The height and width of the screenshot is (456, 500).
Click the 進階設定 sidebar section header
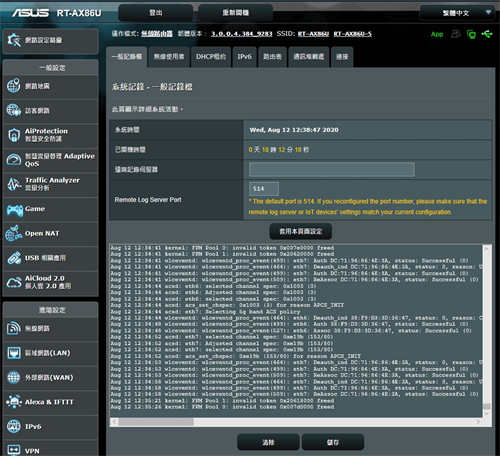pos(51,310)
